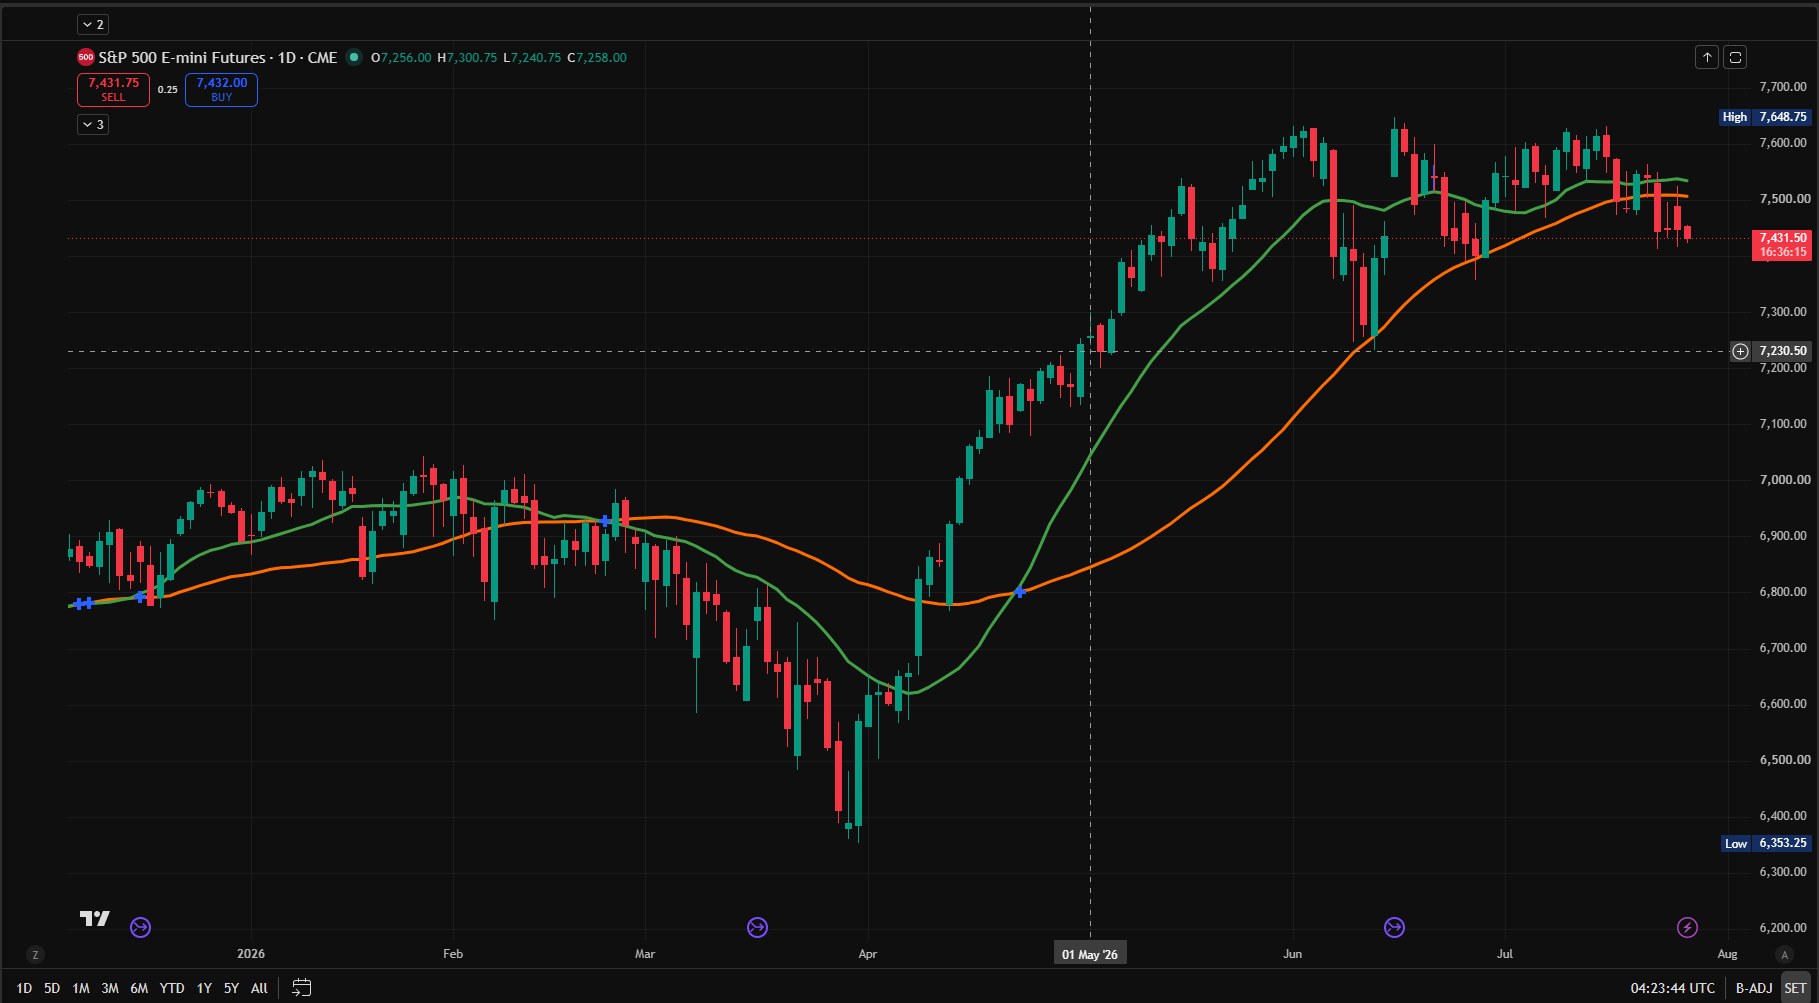Click the maximize chart pane icon
This screenshot has width=1819, height=1003.
point(1736,57)
